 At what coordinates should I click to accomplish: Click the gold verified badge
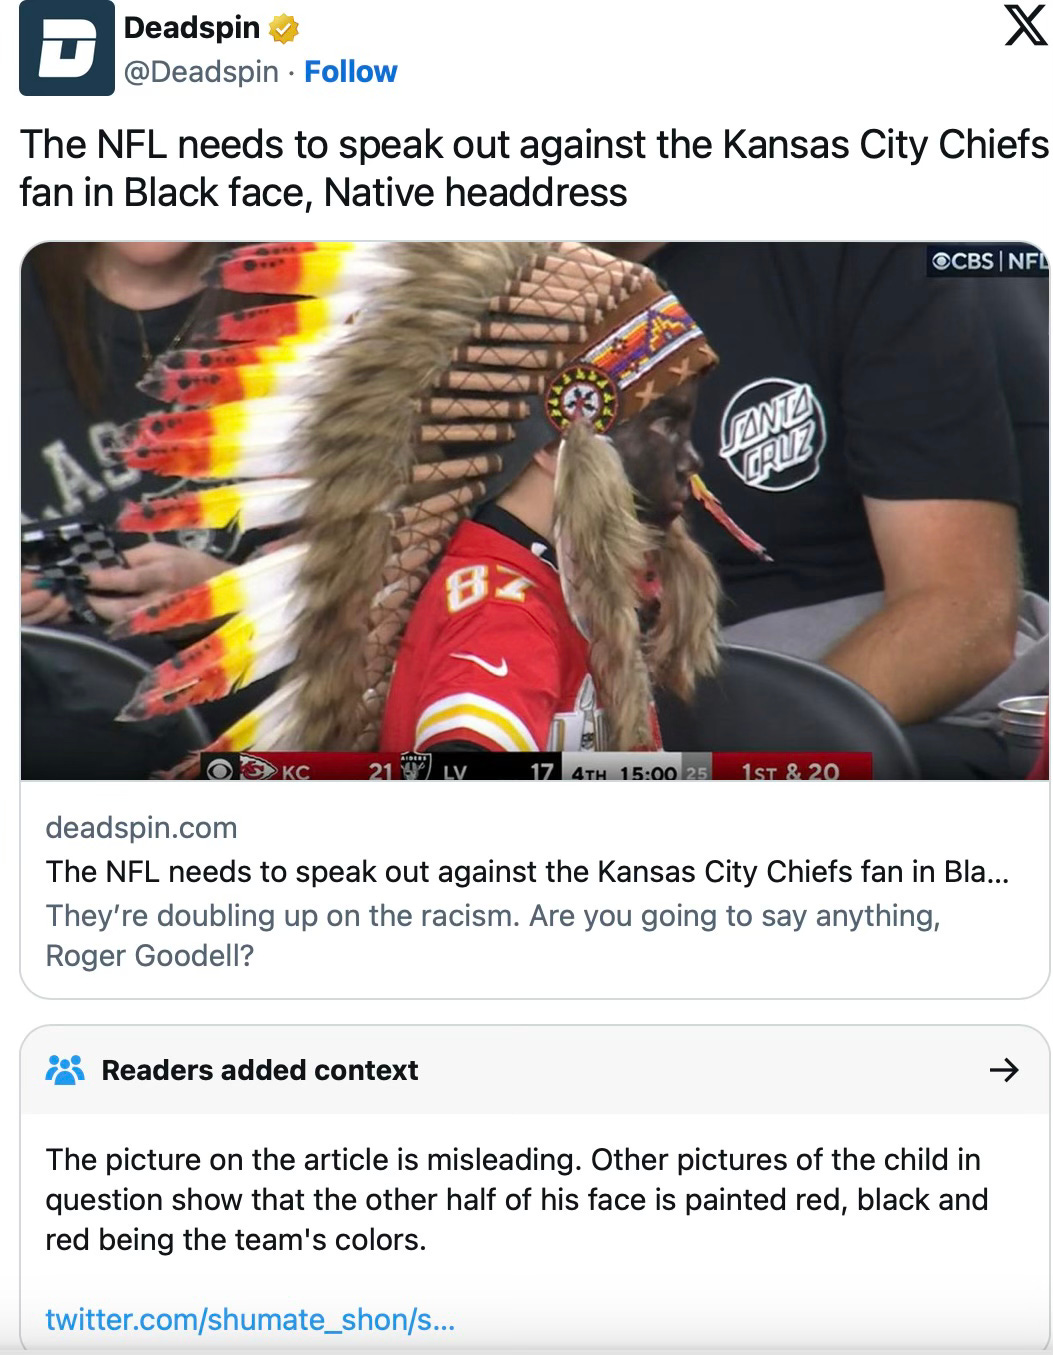coord(284,29)
